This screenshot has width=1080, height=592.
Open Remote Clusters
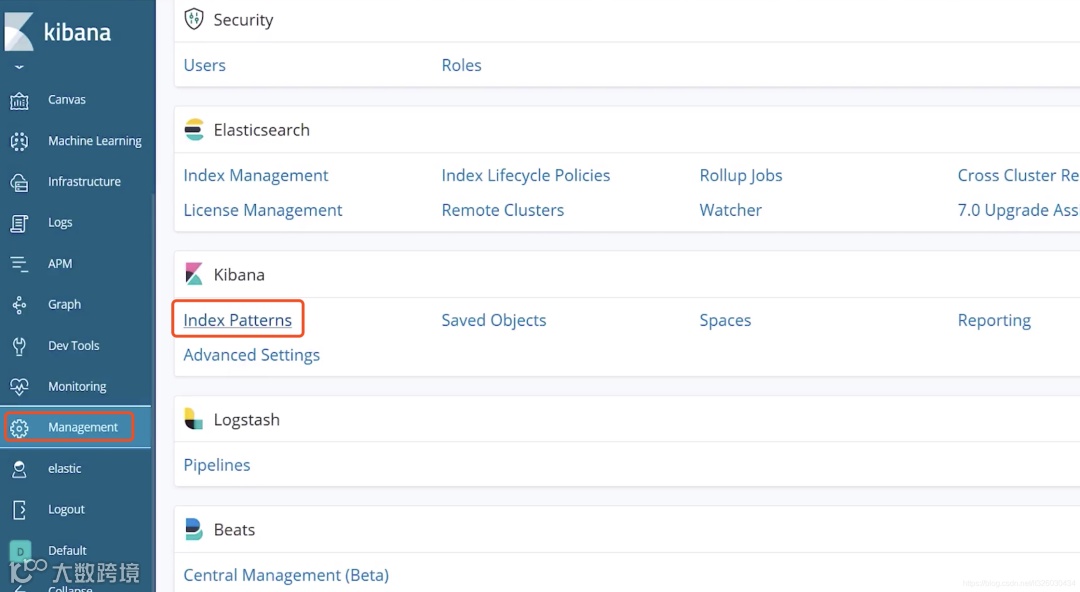[503, 210]
